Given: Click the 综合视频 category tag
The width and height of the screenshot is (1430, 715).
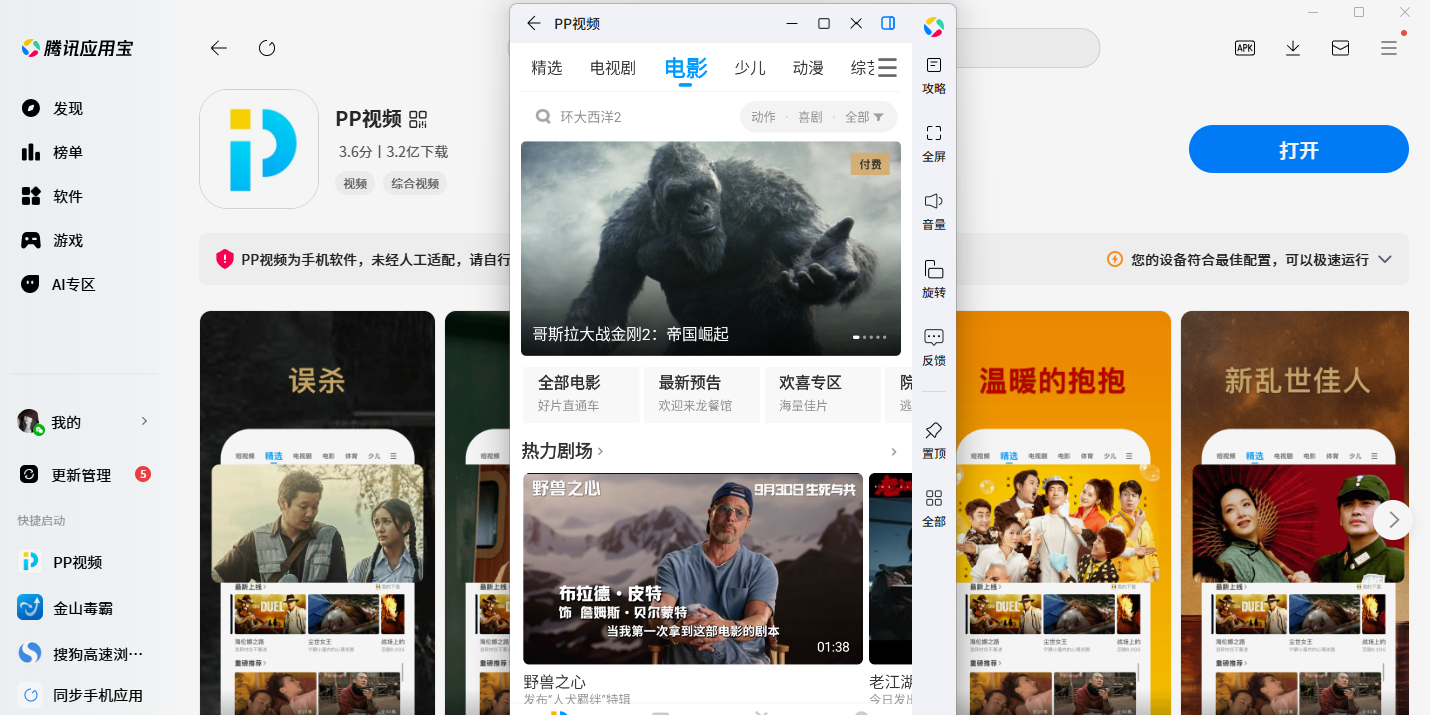Looking at the screenshot, I should (x=415, y=183).
